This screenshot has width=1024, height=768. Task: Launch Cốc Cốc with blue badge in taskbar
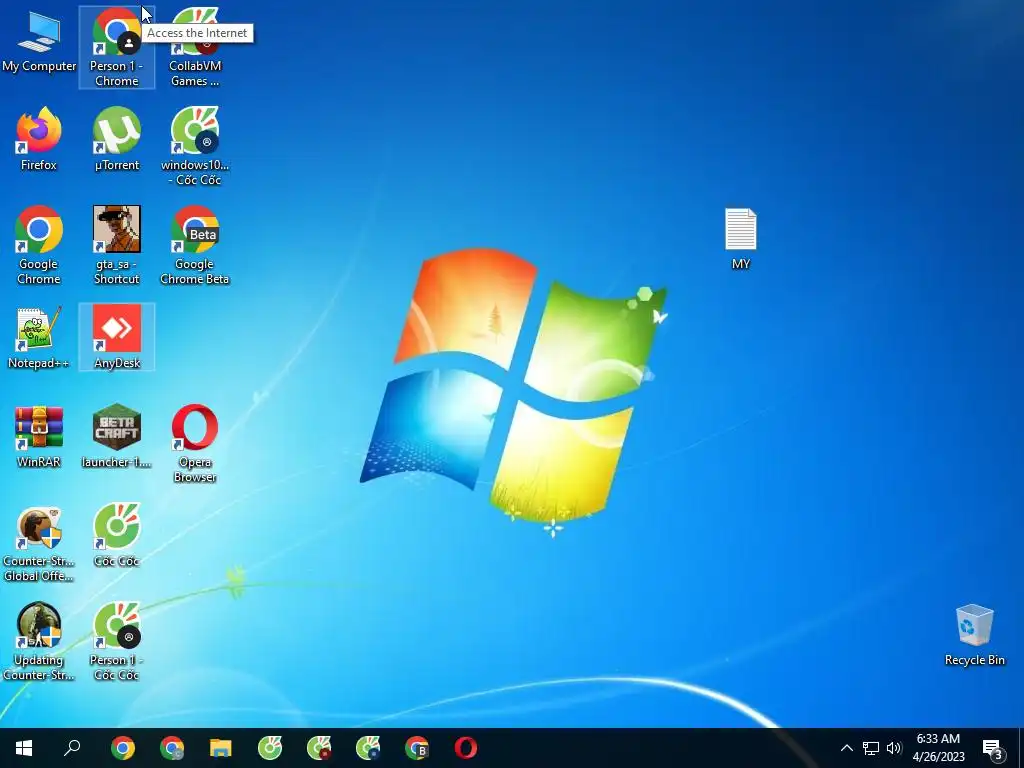[368, 748]
